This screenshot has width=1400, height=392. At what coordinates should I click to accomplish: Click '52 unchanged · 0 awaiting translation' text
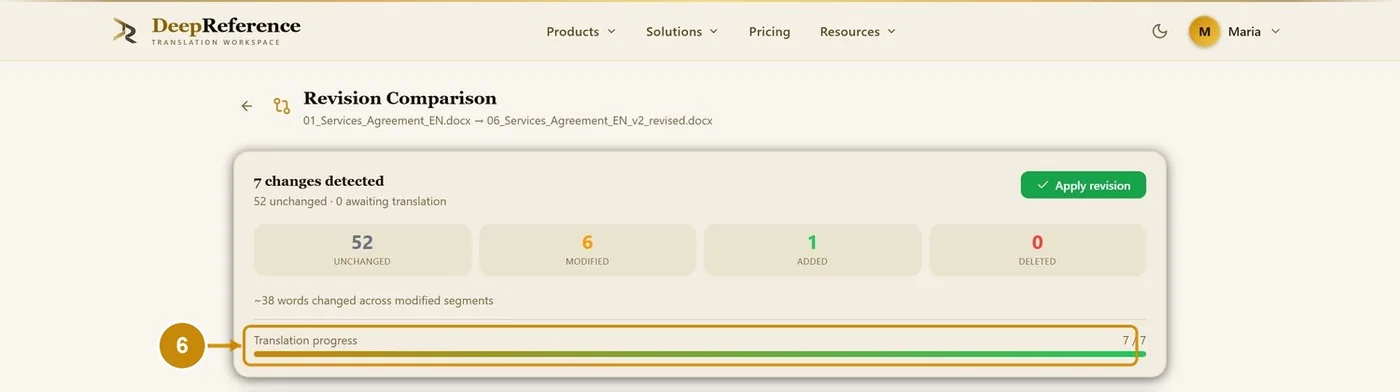tap(350, 201)
